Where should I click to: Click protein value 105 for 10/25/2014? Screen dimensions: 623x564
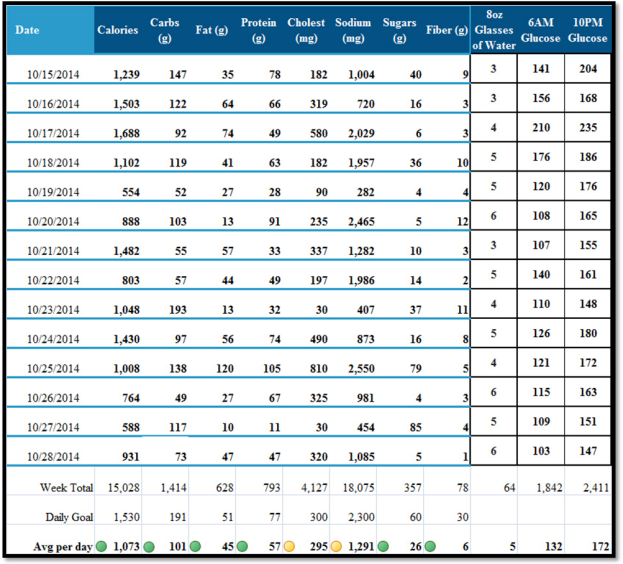tap(272, 369)
